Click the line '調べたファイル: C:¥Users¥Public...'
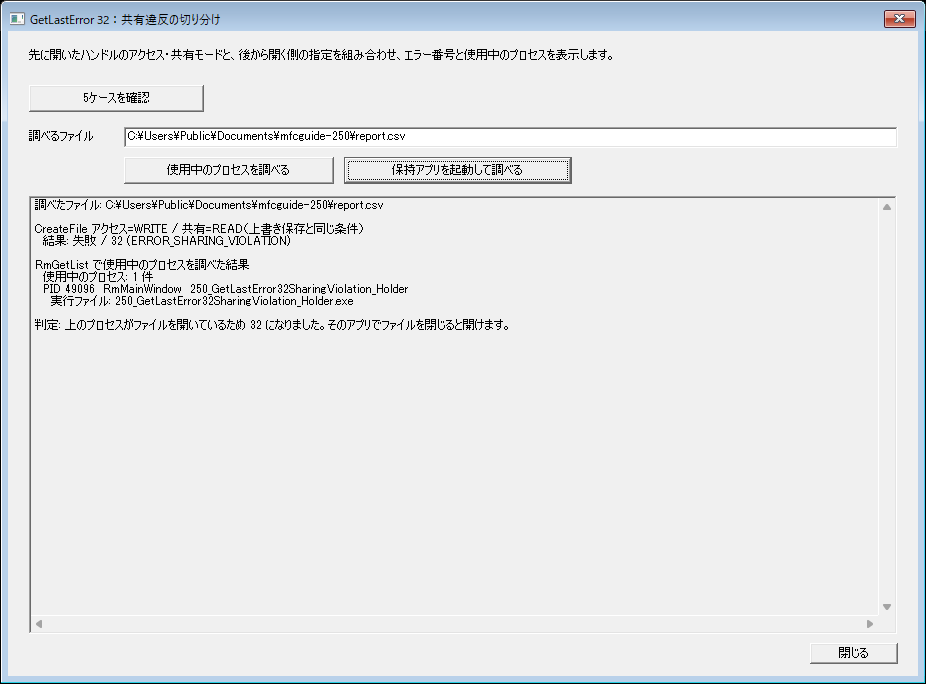This screenshot has height=684, width=926. [x=209, y=205]
